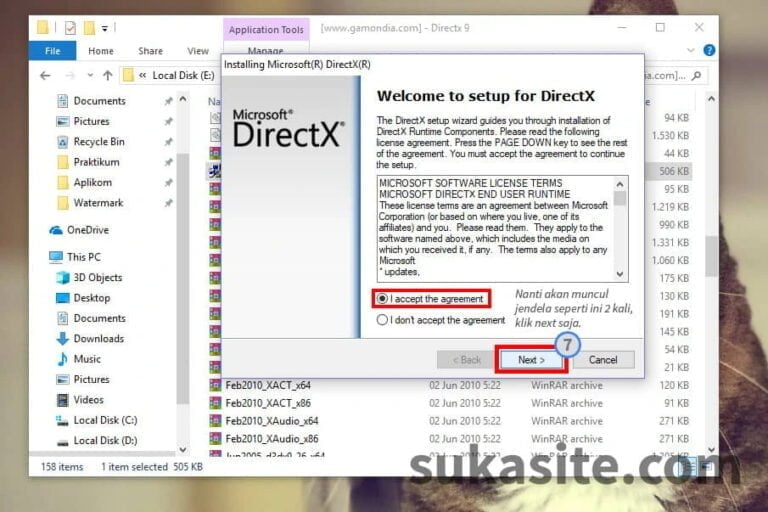
Task: Select 'I don't accept the agreement' option
Action: click(x=382, y=320)
